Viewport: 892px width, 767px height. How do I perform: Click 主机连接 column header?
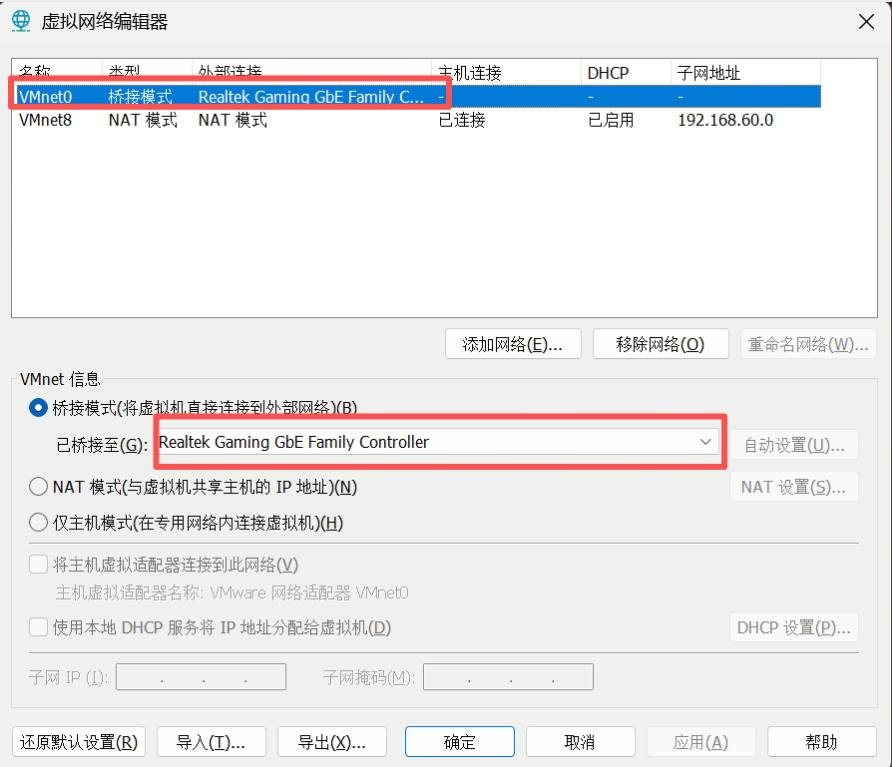coord(506,73)
